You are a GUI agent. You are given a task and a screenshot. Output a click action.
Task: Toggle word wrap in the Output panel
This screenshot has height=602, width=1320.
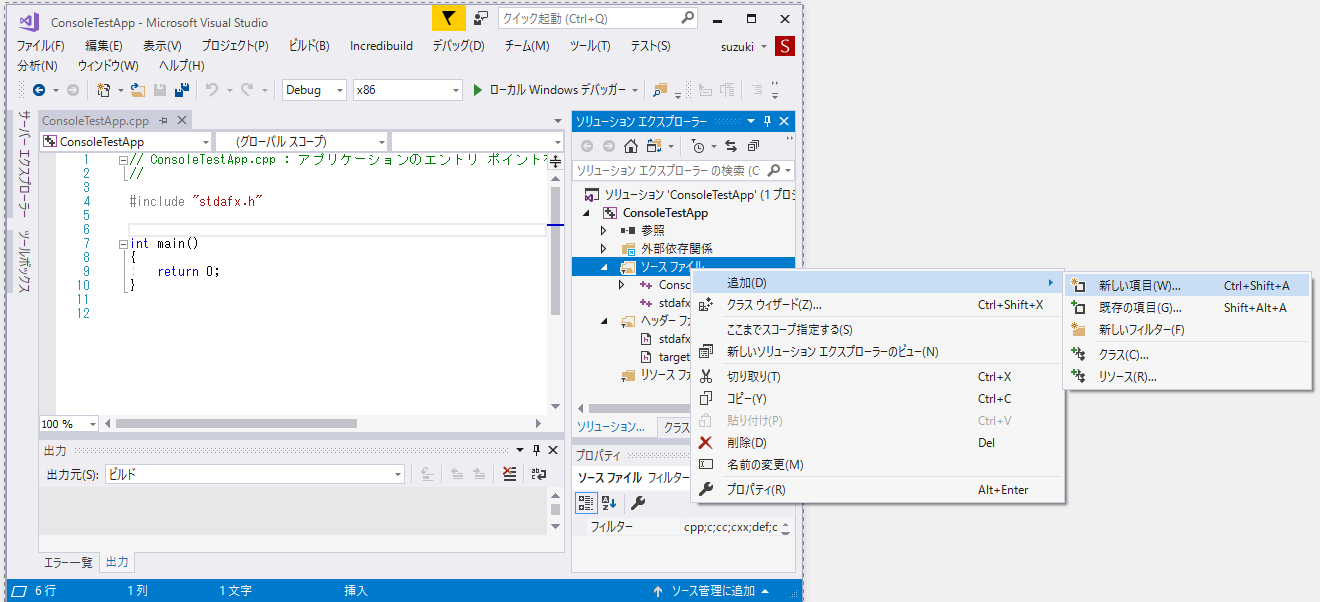point(540,475)
